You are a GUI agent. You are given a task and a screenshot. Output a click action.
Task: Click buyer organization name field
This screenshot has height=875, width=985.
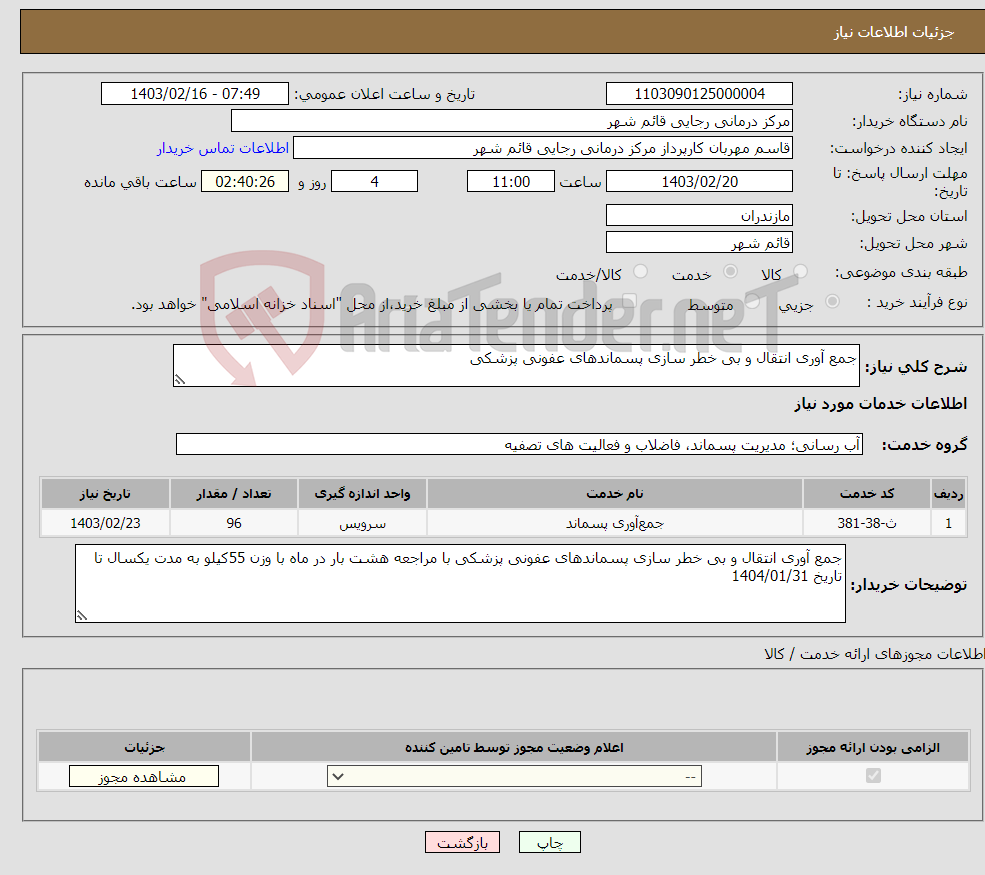(512, 121)
